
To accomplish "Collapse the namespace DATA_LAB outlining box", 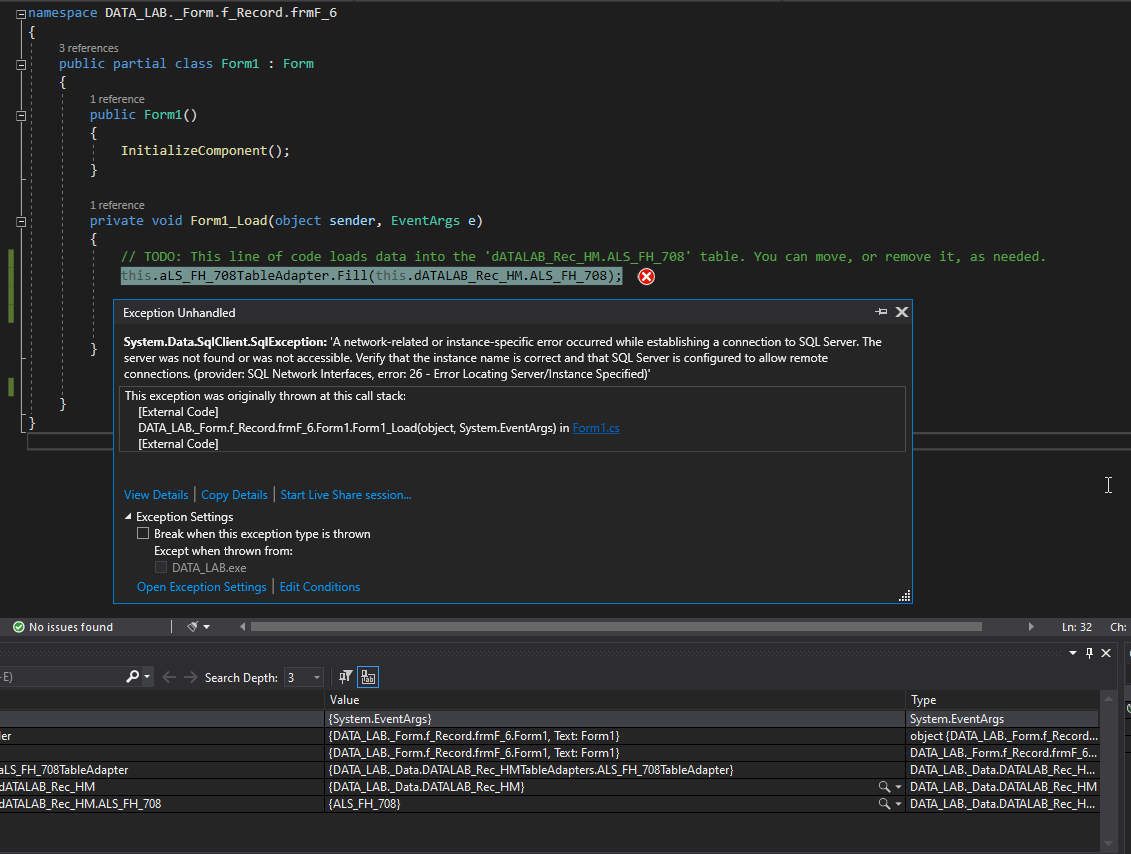I will (x=21, y=14).
